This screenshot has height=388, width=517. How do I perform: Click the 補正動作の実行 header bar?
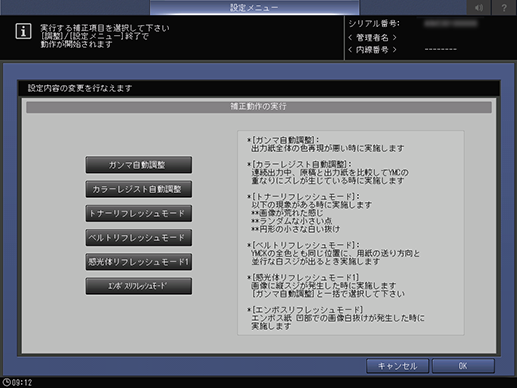click(259, 107)
